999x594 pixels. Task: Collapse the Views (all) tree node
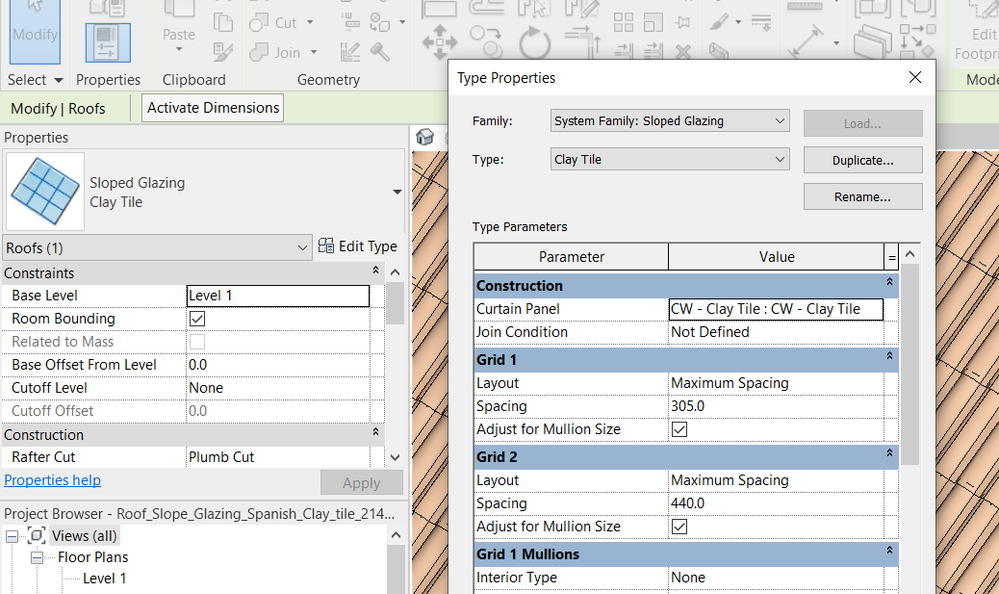(x=11, y=537)
